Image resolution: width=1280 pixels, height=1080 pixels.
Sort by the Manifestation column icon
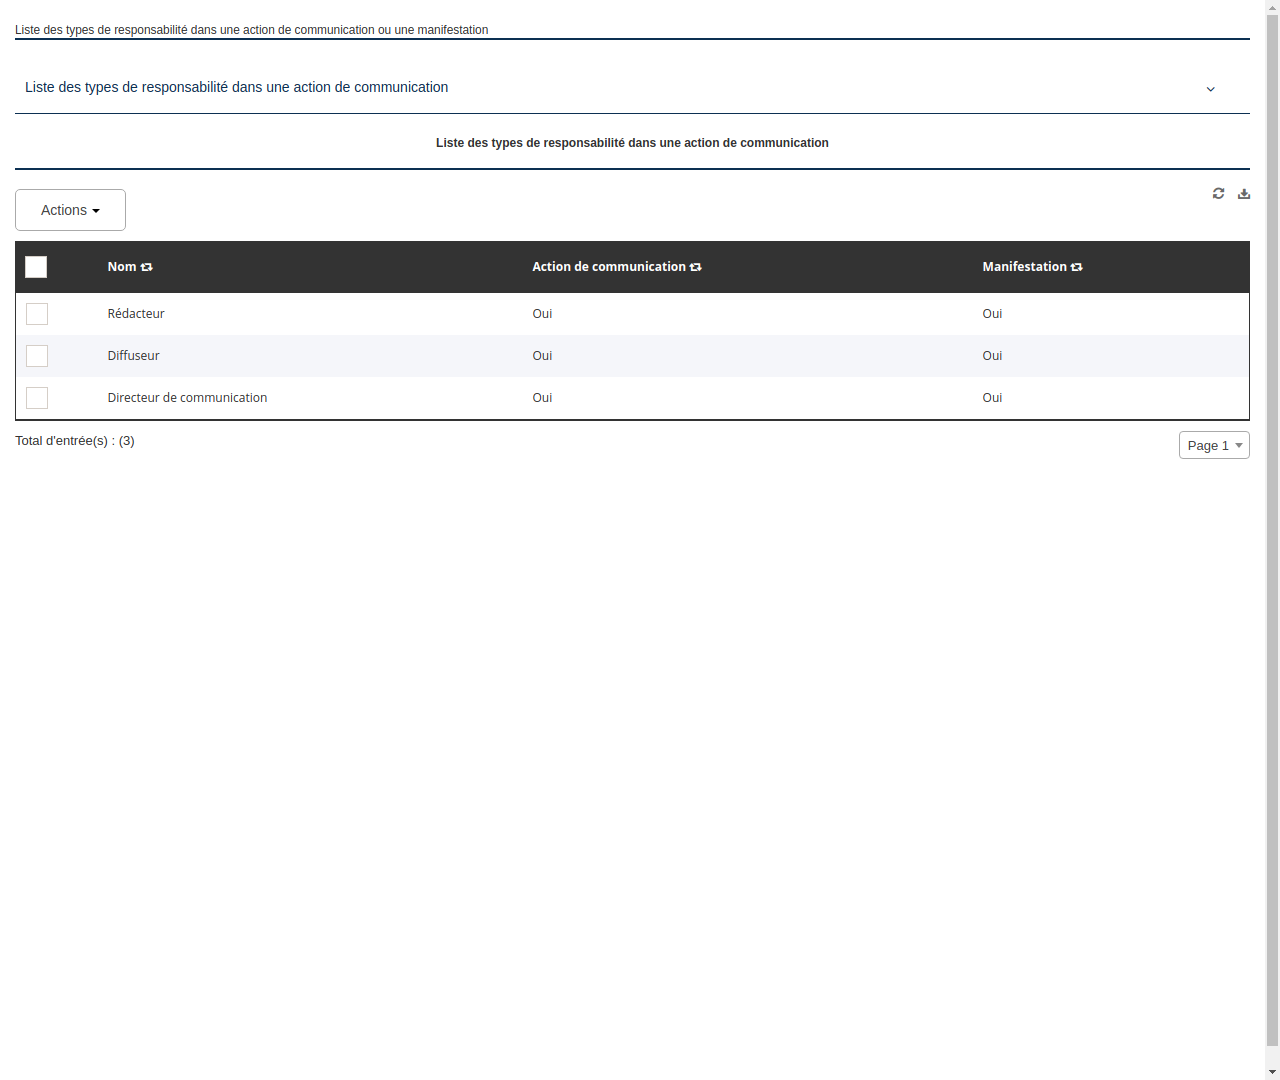[1076, 267]
